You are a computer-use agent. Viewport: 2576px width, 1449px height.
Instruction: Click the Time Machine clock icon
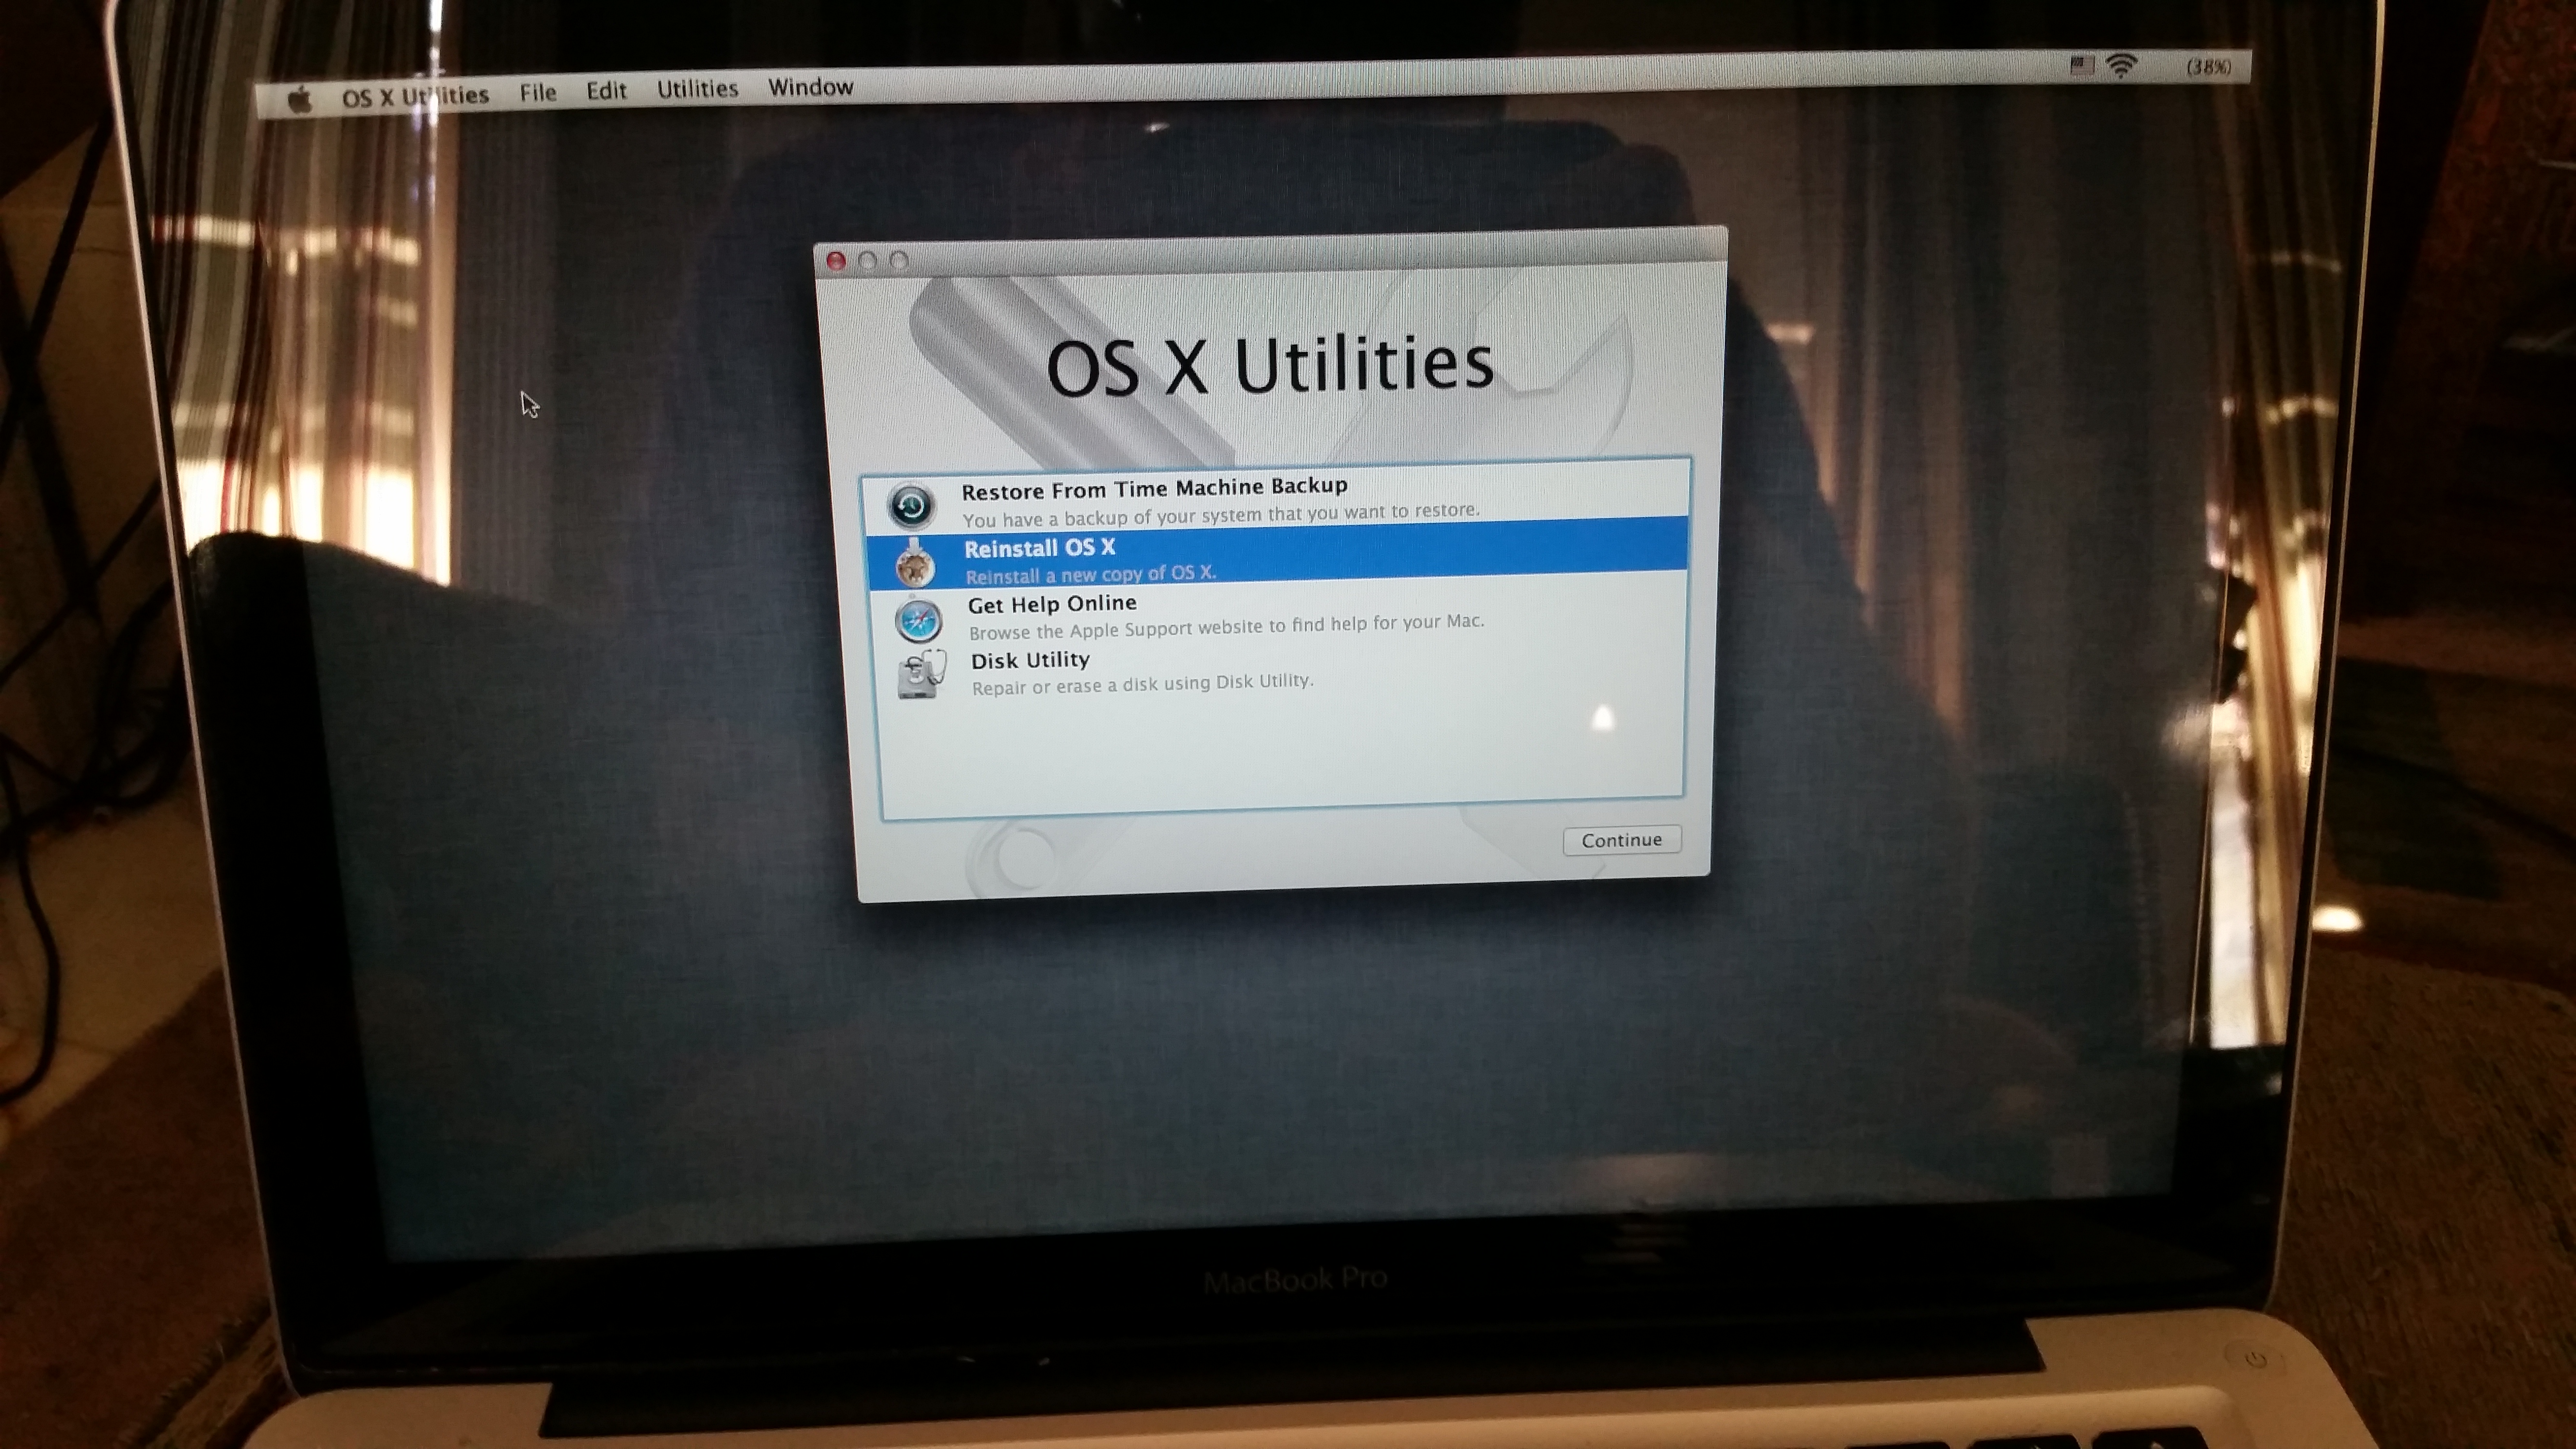[x=911, y=505]
